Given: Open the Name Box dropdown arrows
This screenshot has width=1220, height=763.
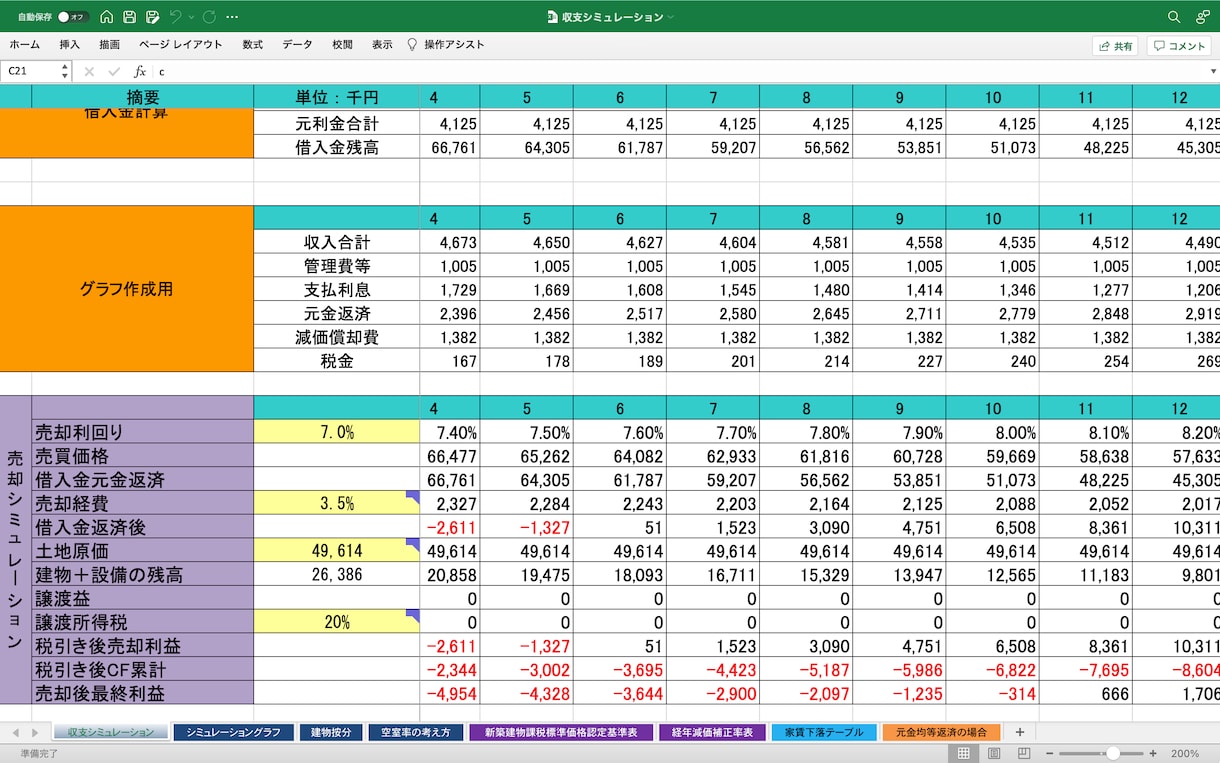Looking at the screenshot, I should (x=65, y=71).
